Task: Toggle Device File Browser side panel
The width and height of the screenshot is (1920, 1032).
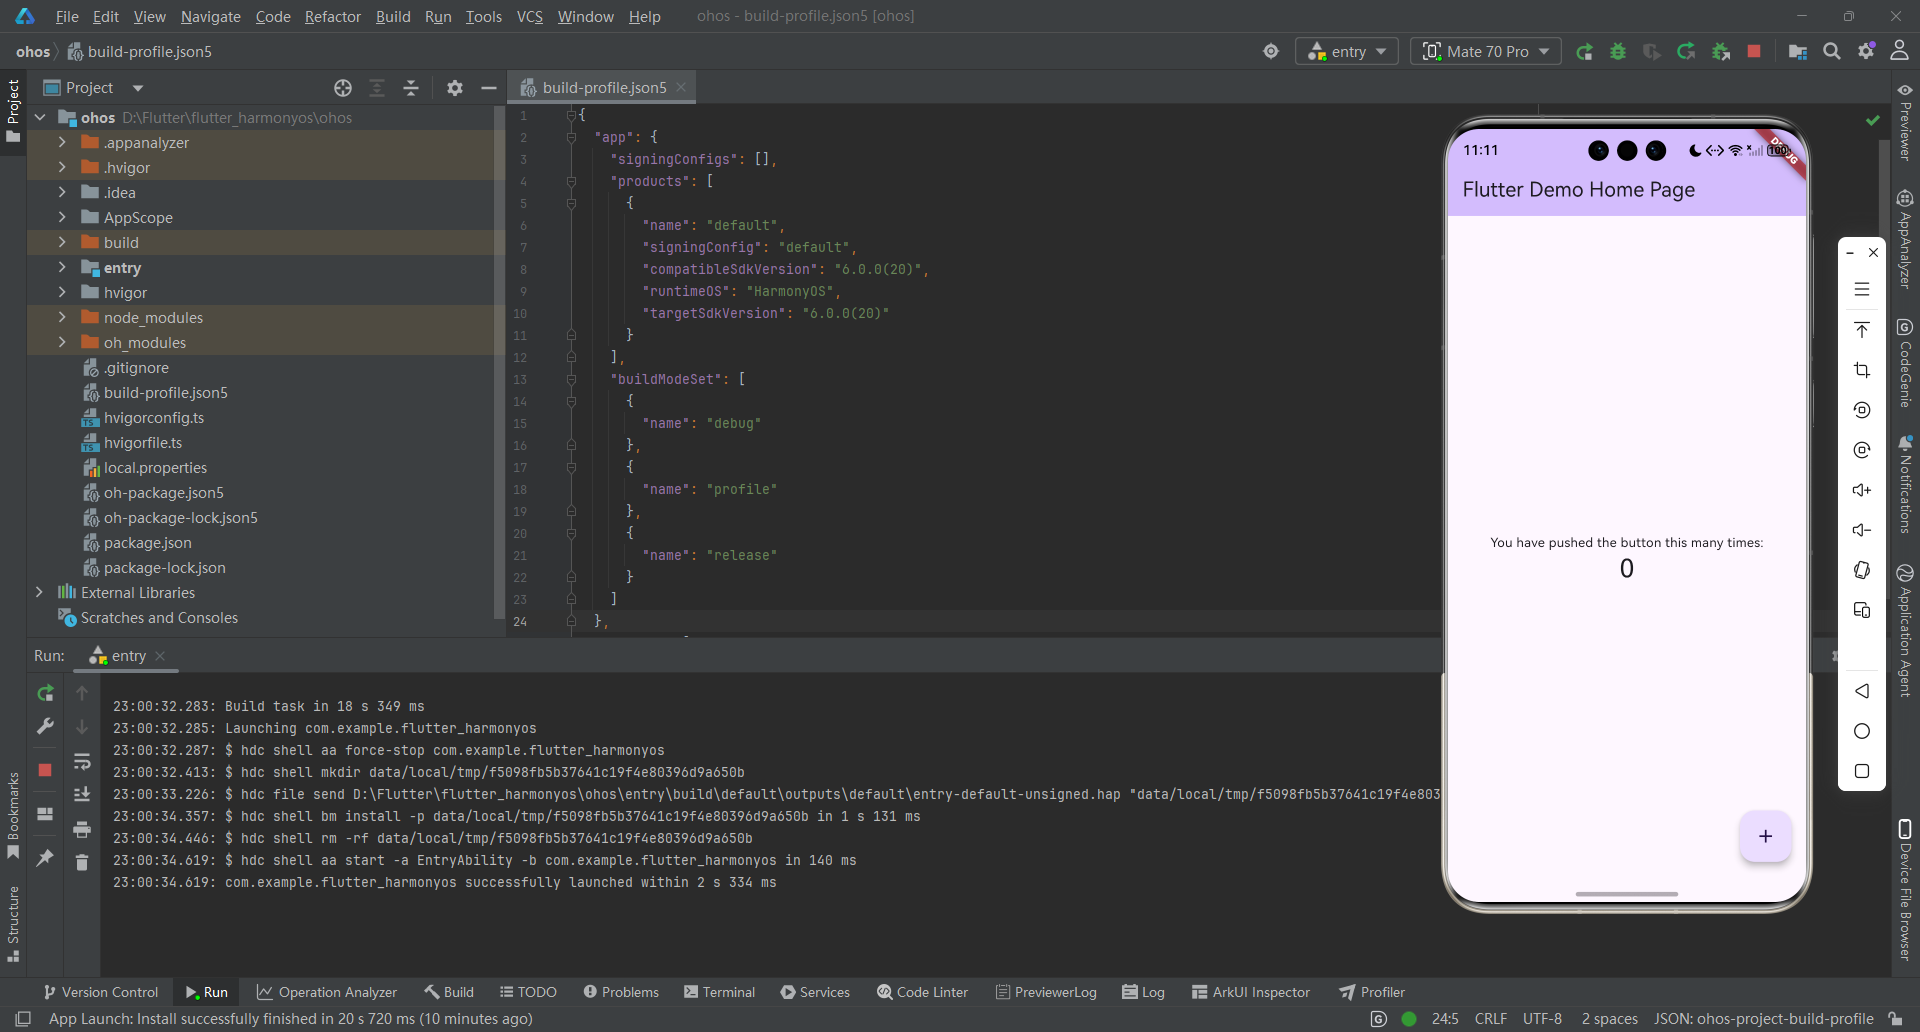Action: pos(1905,890)
